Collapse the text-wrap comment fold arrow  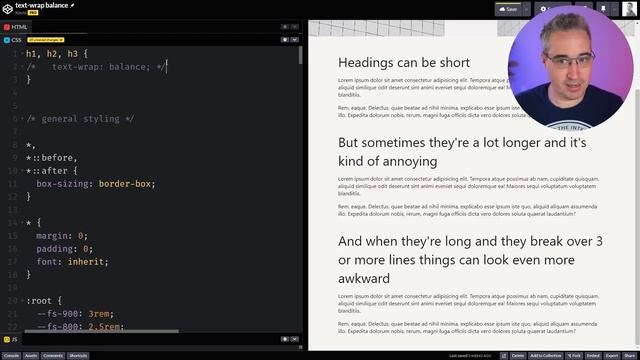(22, 67)
